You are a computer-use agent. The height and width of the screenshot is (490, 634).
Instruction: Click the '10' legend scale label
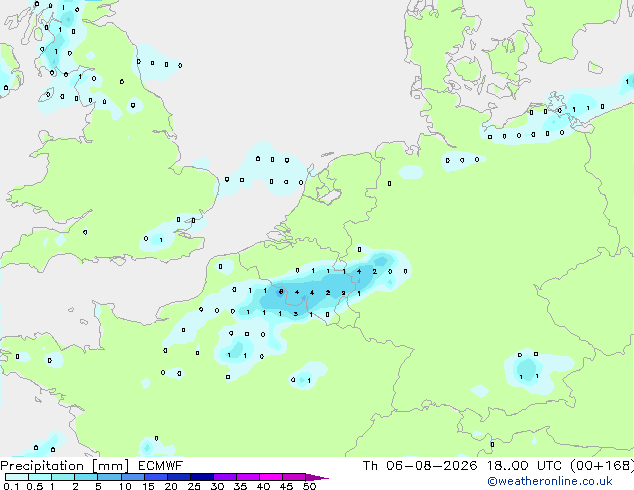125,486
